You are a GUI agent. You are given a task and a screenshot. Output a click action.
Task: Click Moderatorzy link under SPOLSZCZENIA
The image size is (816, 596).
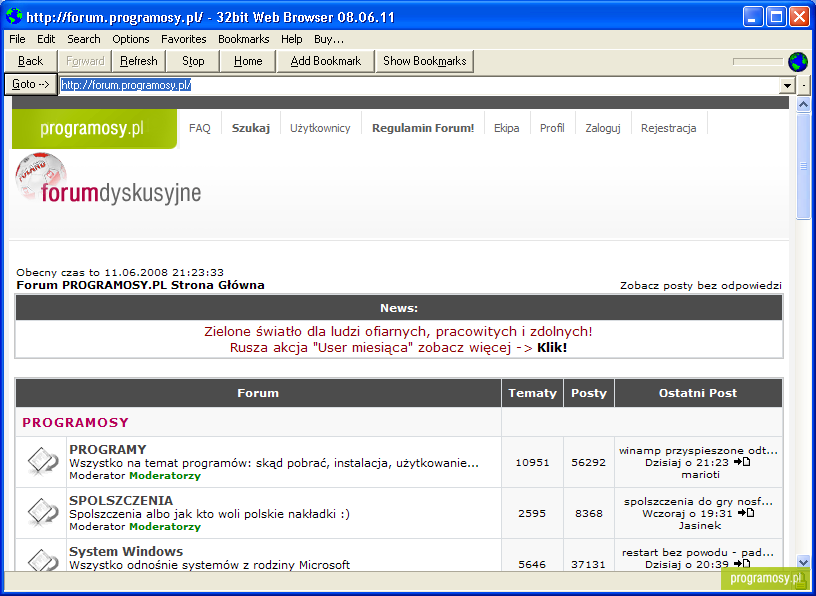click(x=165, y=527)
